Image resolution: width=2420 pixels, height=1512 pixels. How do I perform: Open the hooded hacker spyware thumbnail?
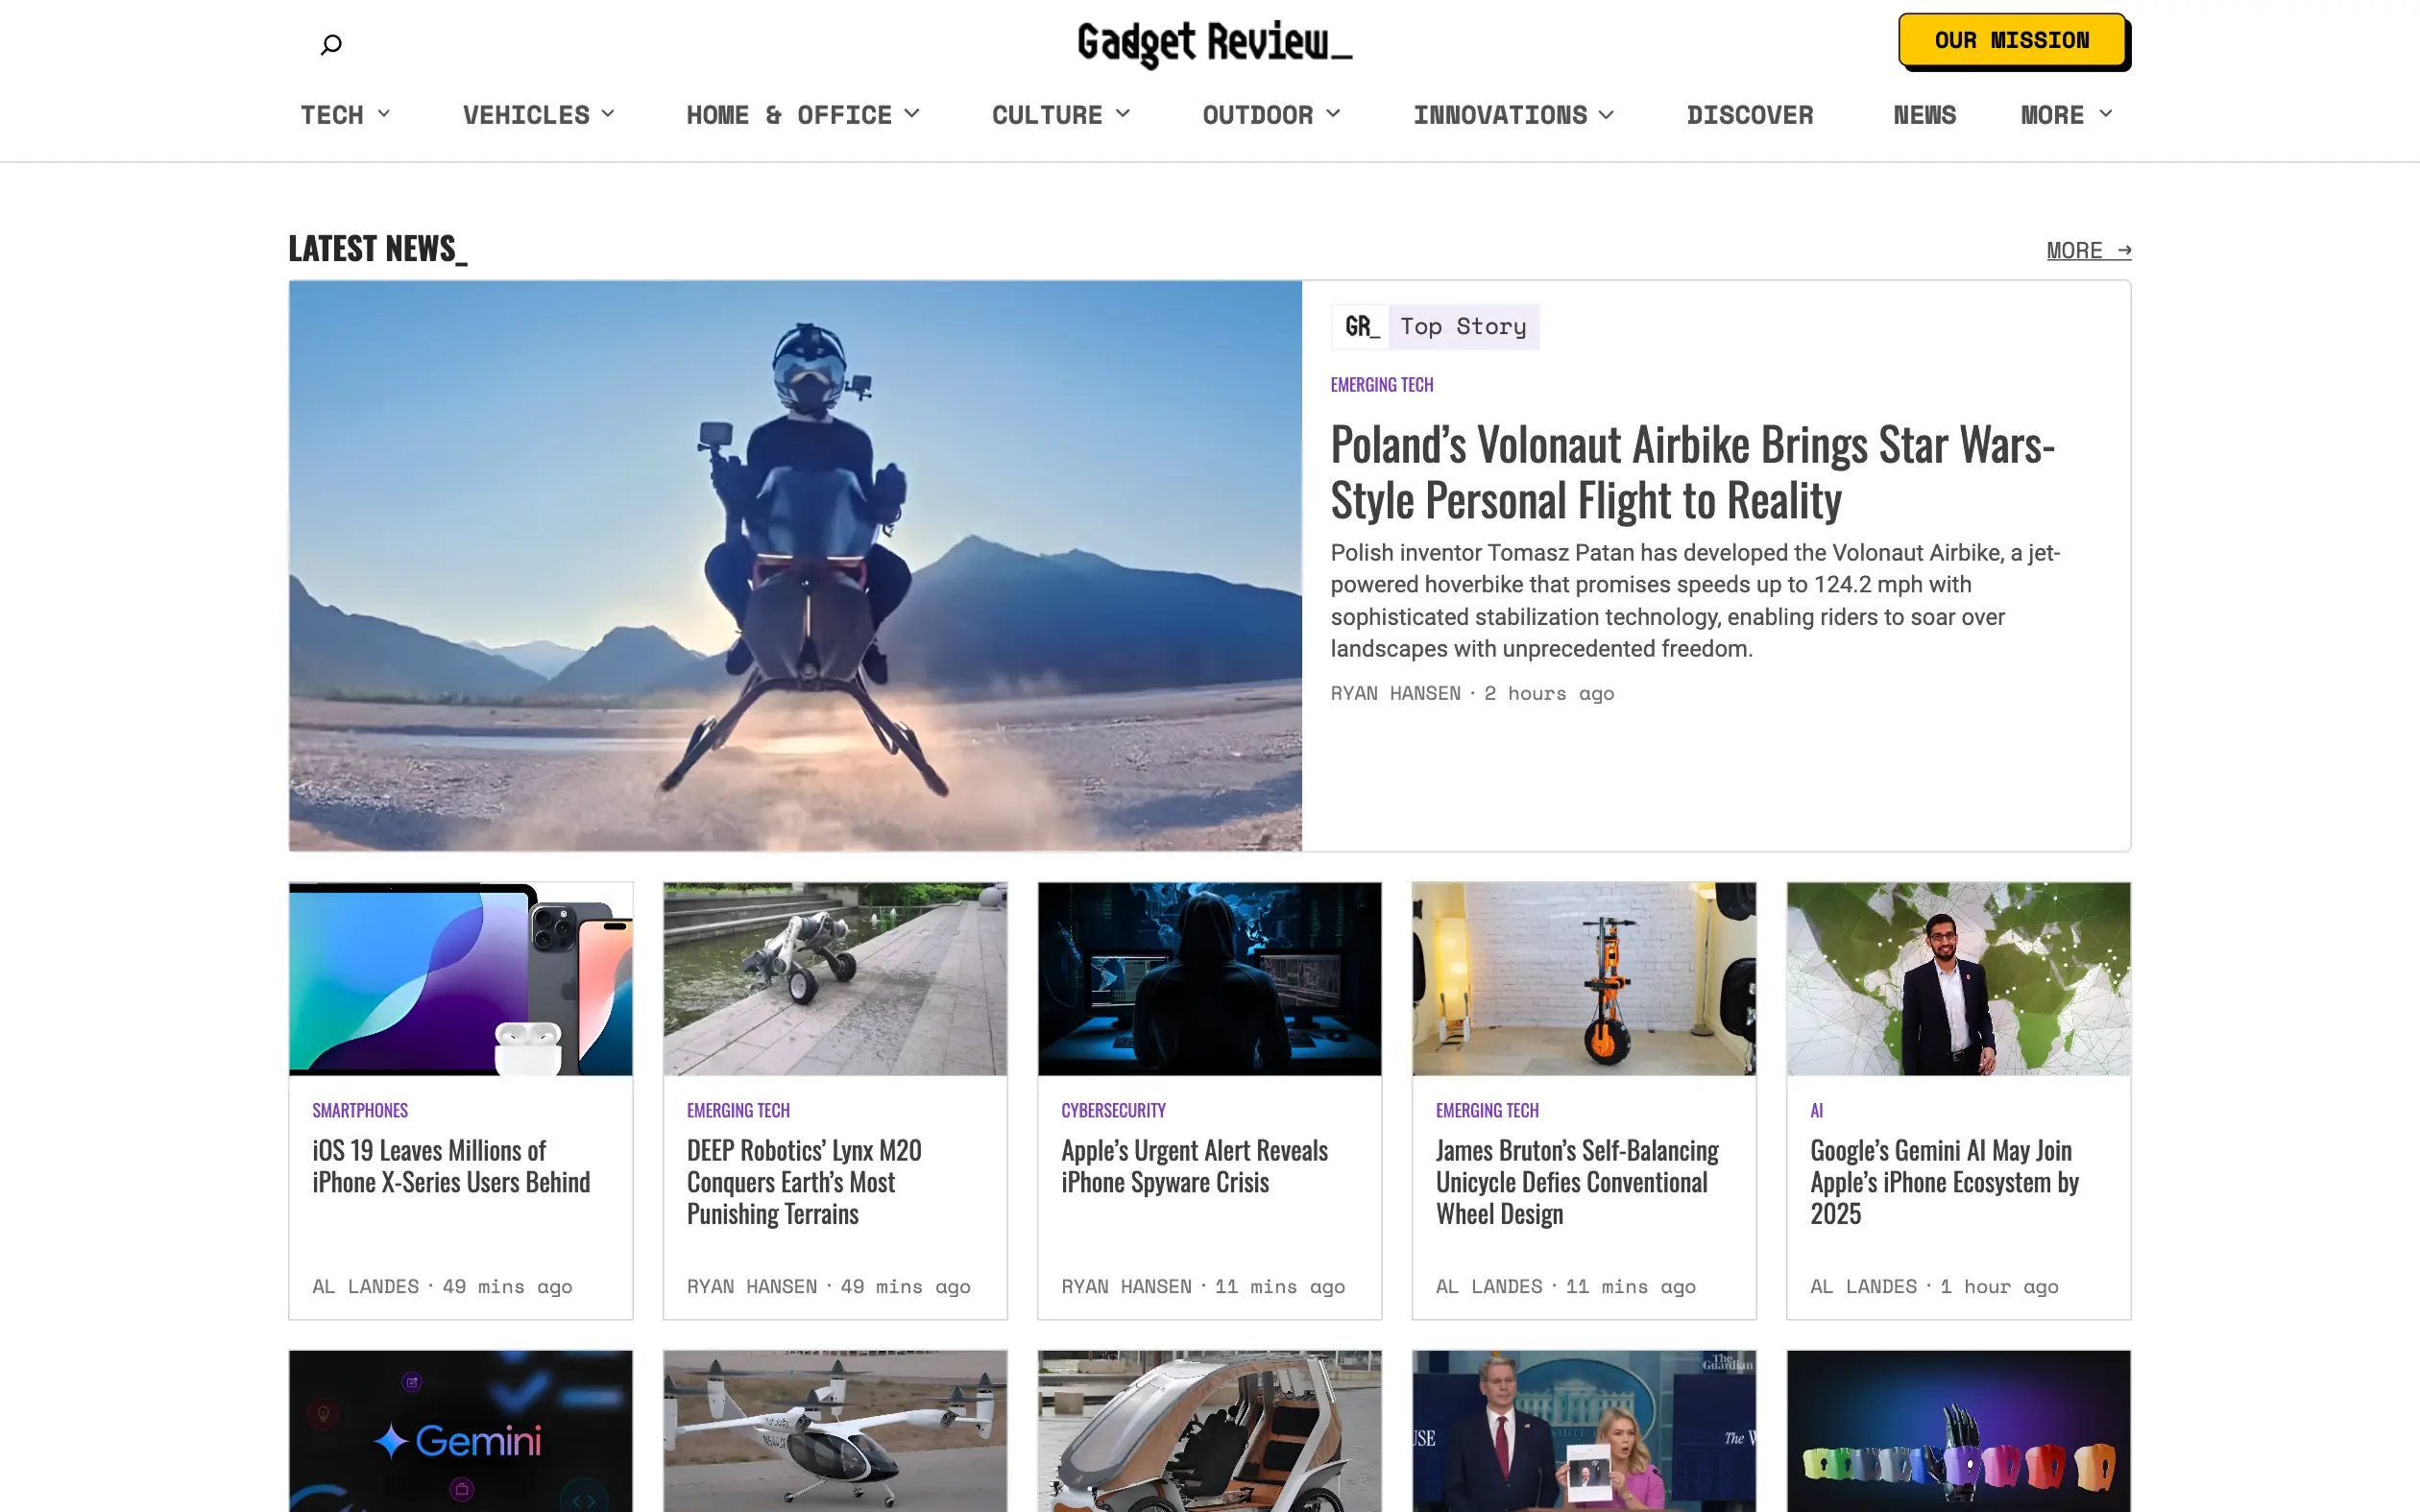pos(1209,978)
